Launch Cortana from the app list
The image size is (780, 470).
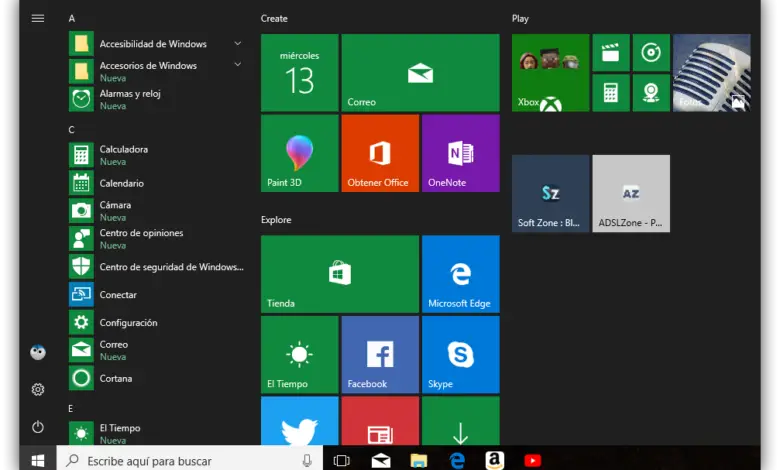point(156,378)
